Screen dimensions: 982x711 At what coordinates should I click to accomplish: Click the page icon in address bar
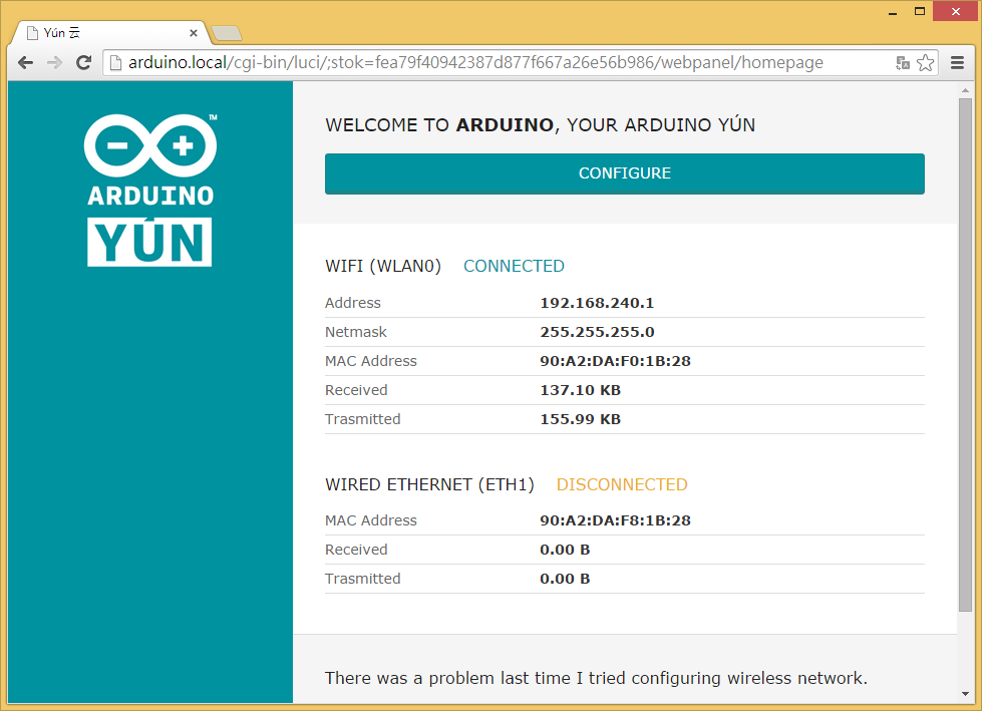(115, 63)
